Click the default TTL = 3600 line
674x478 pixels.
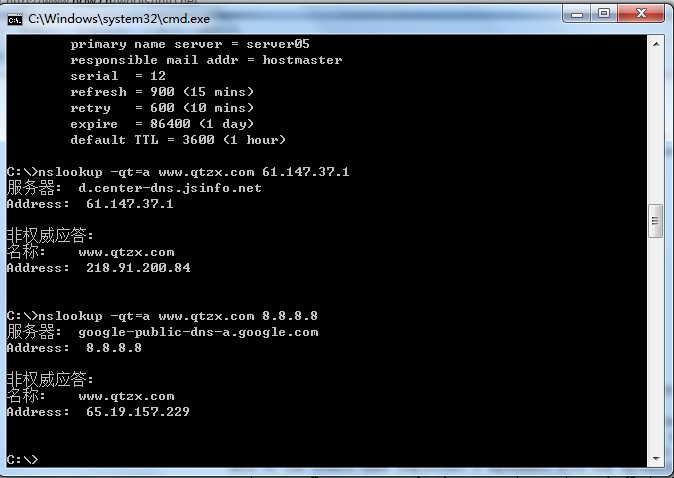point(178,140)
